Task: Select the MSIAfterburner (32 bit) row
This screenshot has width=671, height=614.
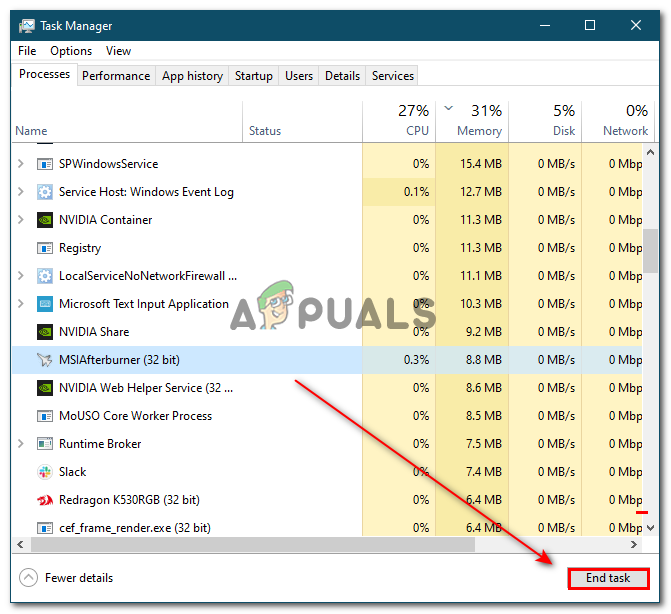Action: [327, 360]
